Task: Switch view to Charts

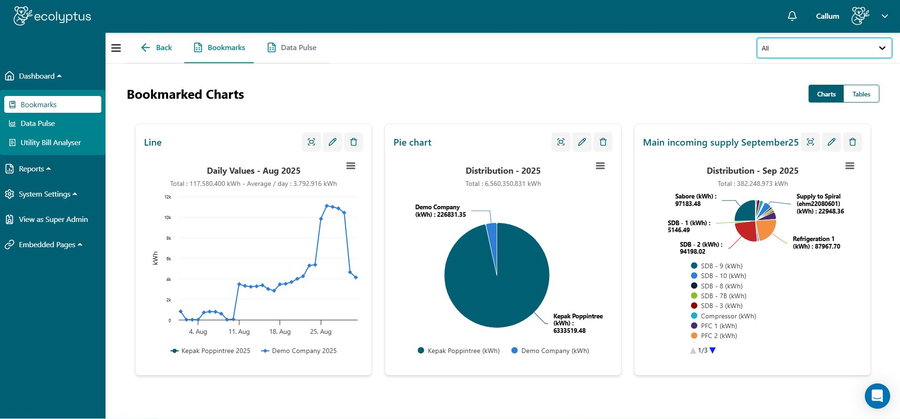Action: [x=826, y=94]
